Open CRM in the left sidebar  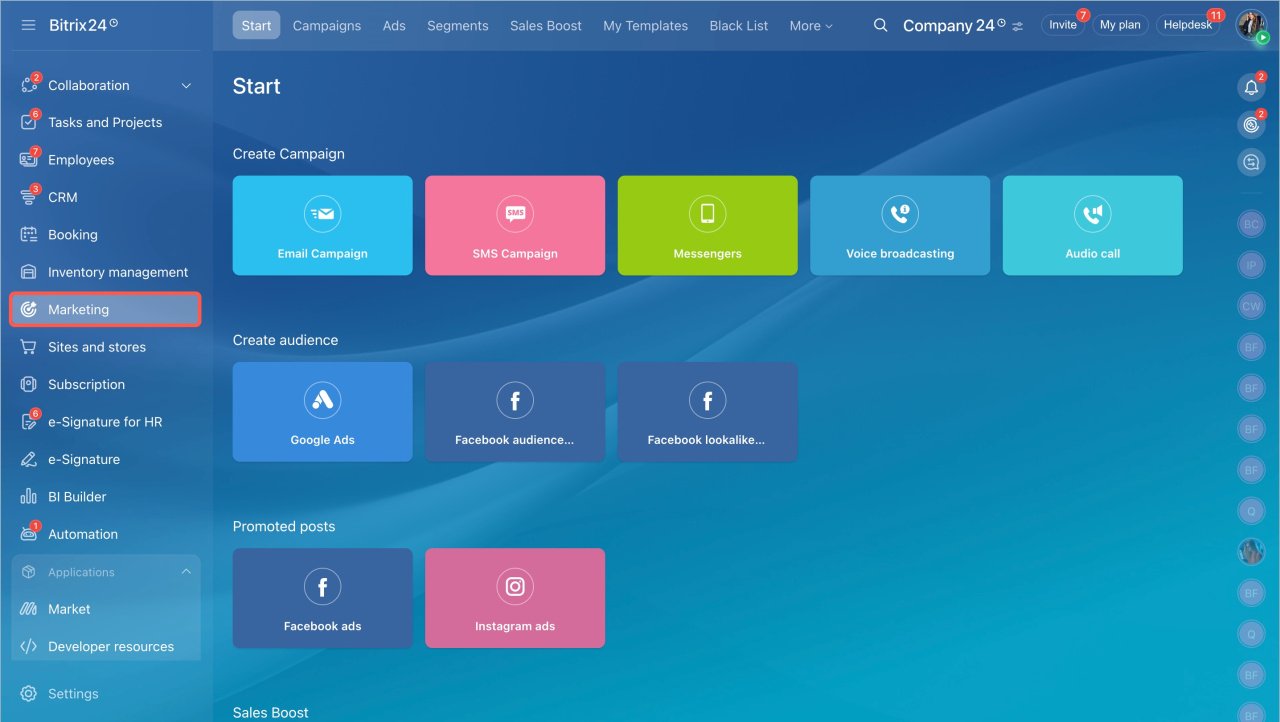click(62, 197)
